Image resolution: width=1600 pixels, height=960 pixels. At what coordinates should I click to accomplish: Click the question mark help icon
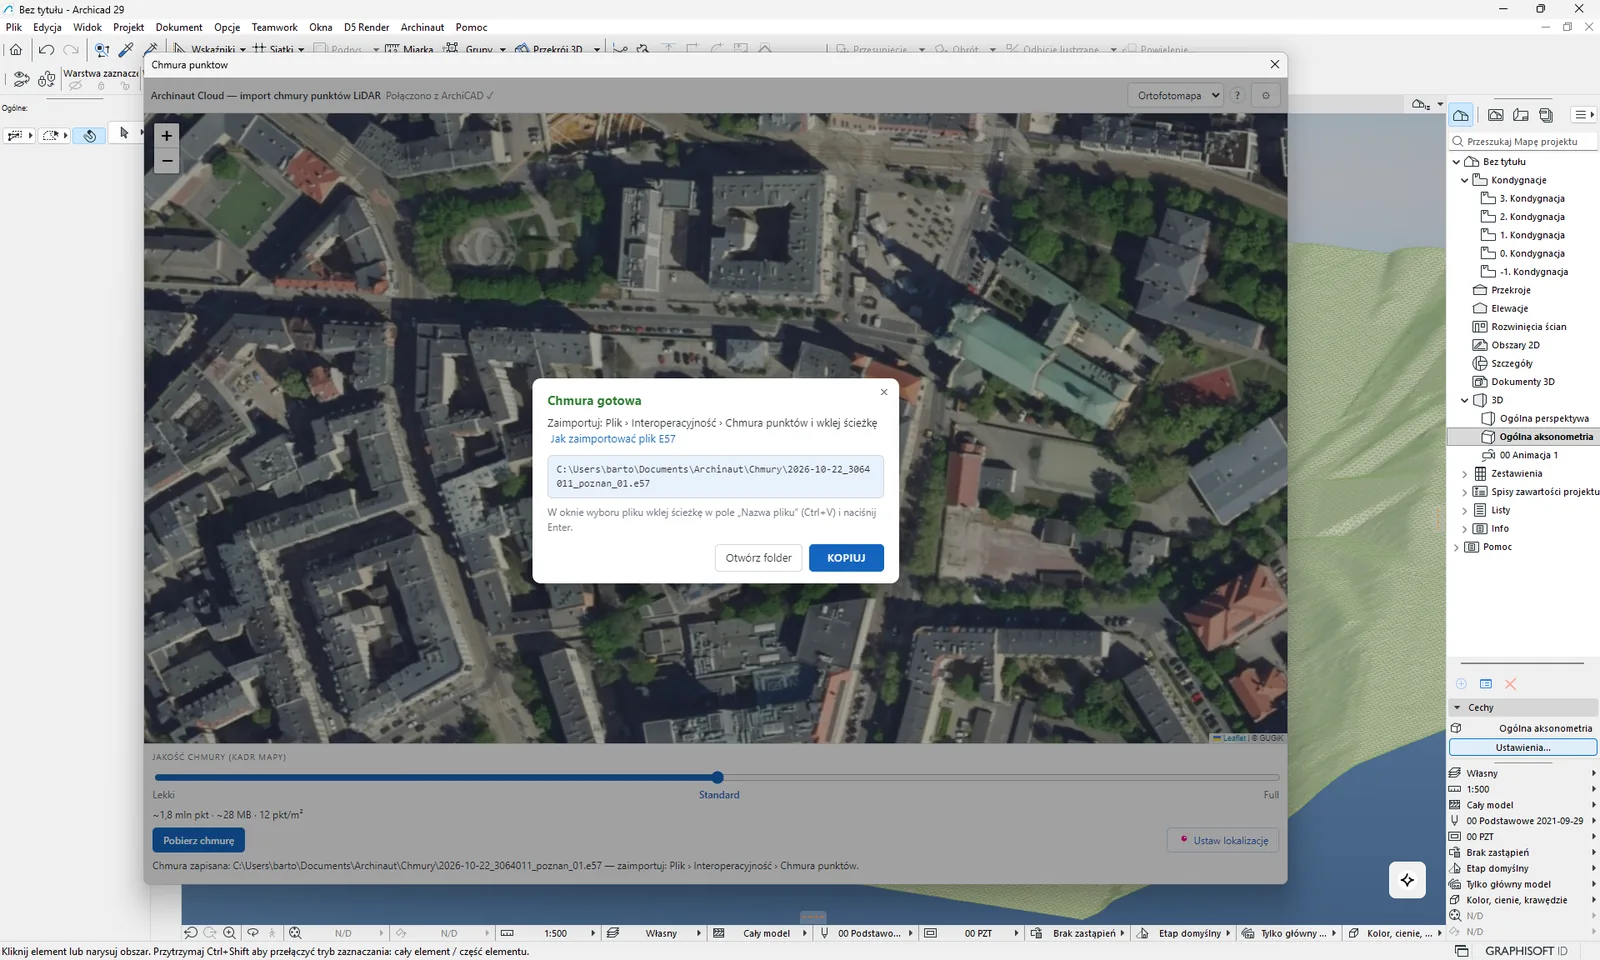1237,95
